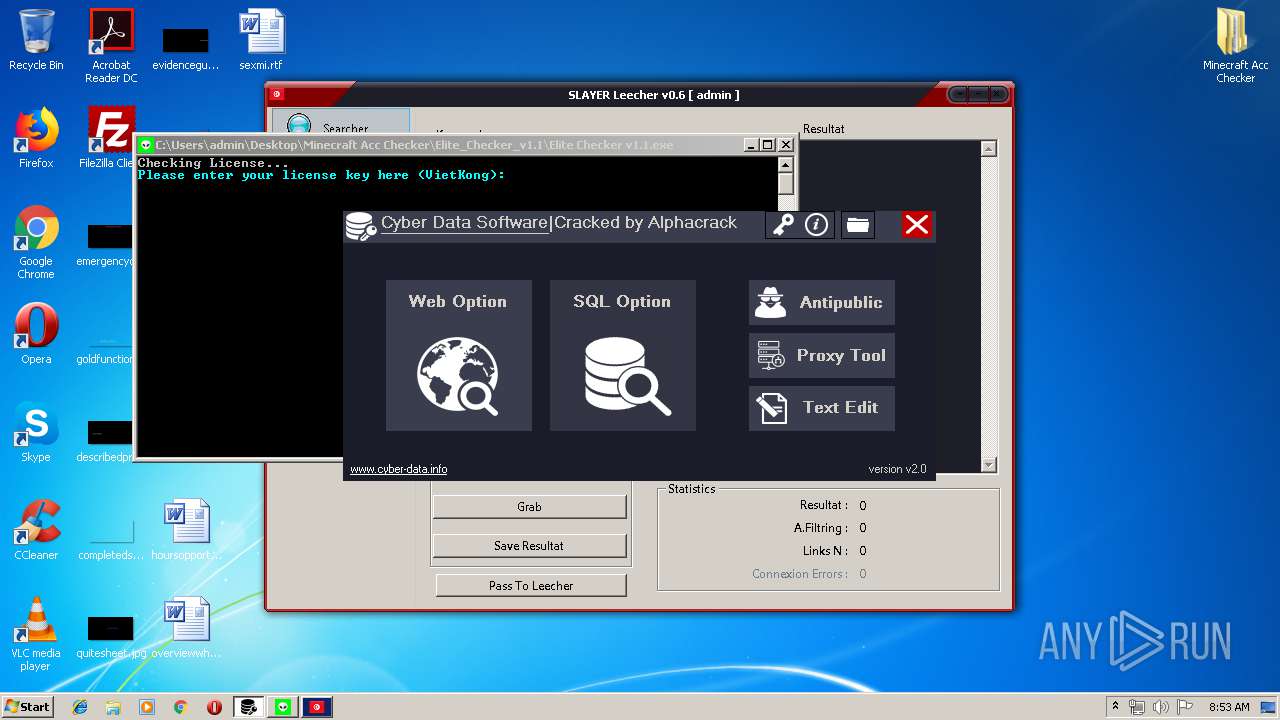This screenshot has height=720, width=1280.
Task: Open Opera from taskbar
Action: click(x=214, y=707)
